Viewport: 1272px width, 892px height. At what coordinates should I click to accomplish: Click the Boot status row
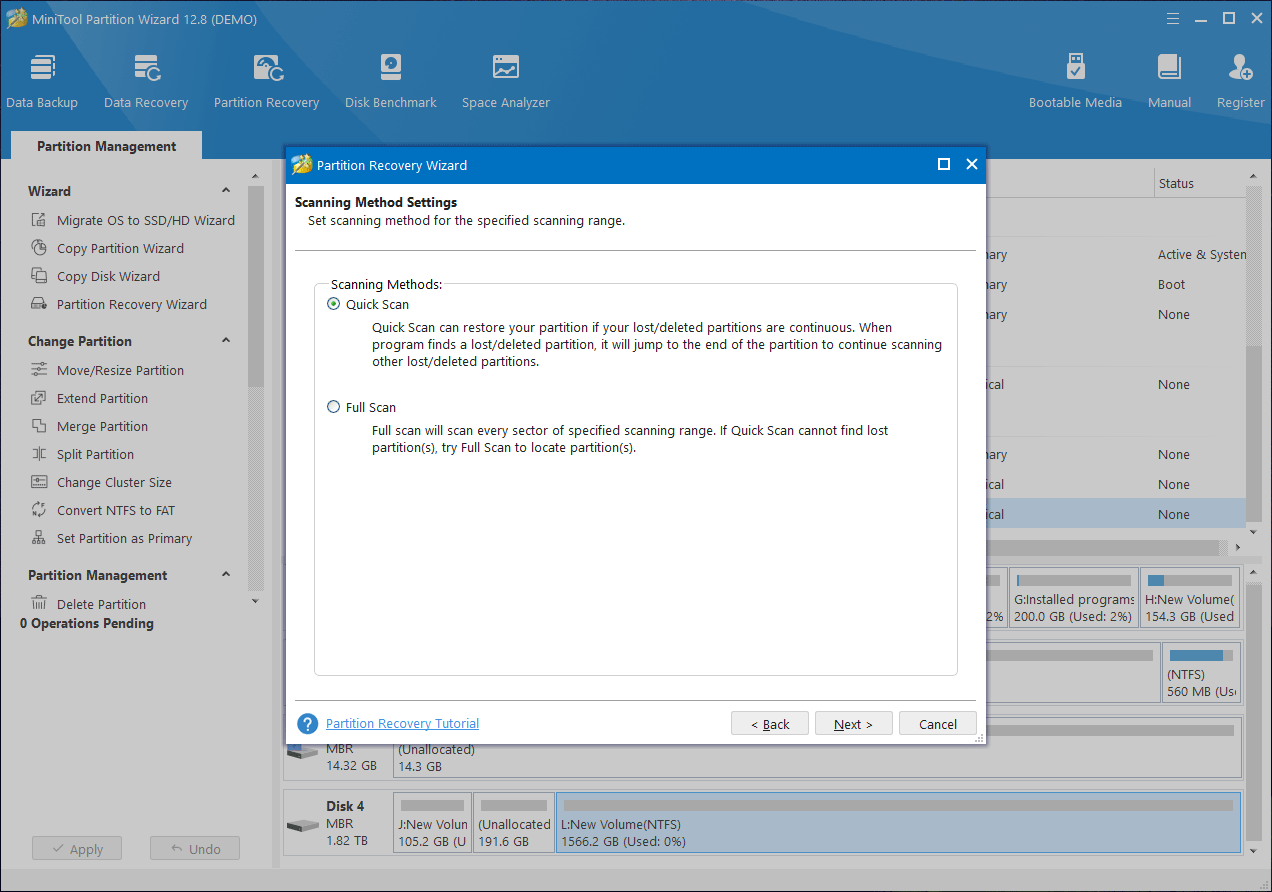pos(1171,284)
